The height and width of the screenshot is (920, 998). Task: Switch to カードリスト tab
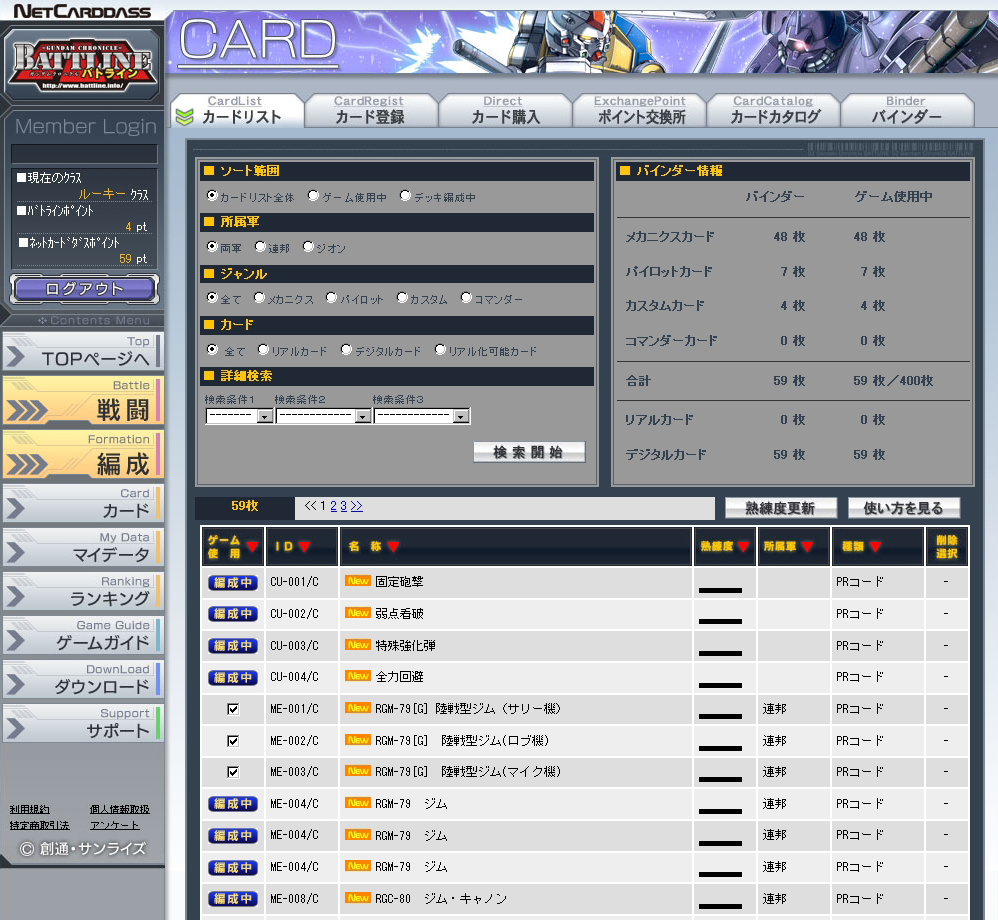click(x=237, y=110)
